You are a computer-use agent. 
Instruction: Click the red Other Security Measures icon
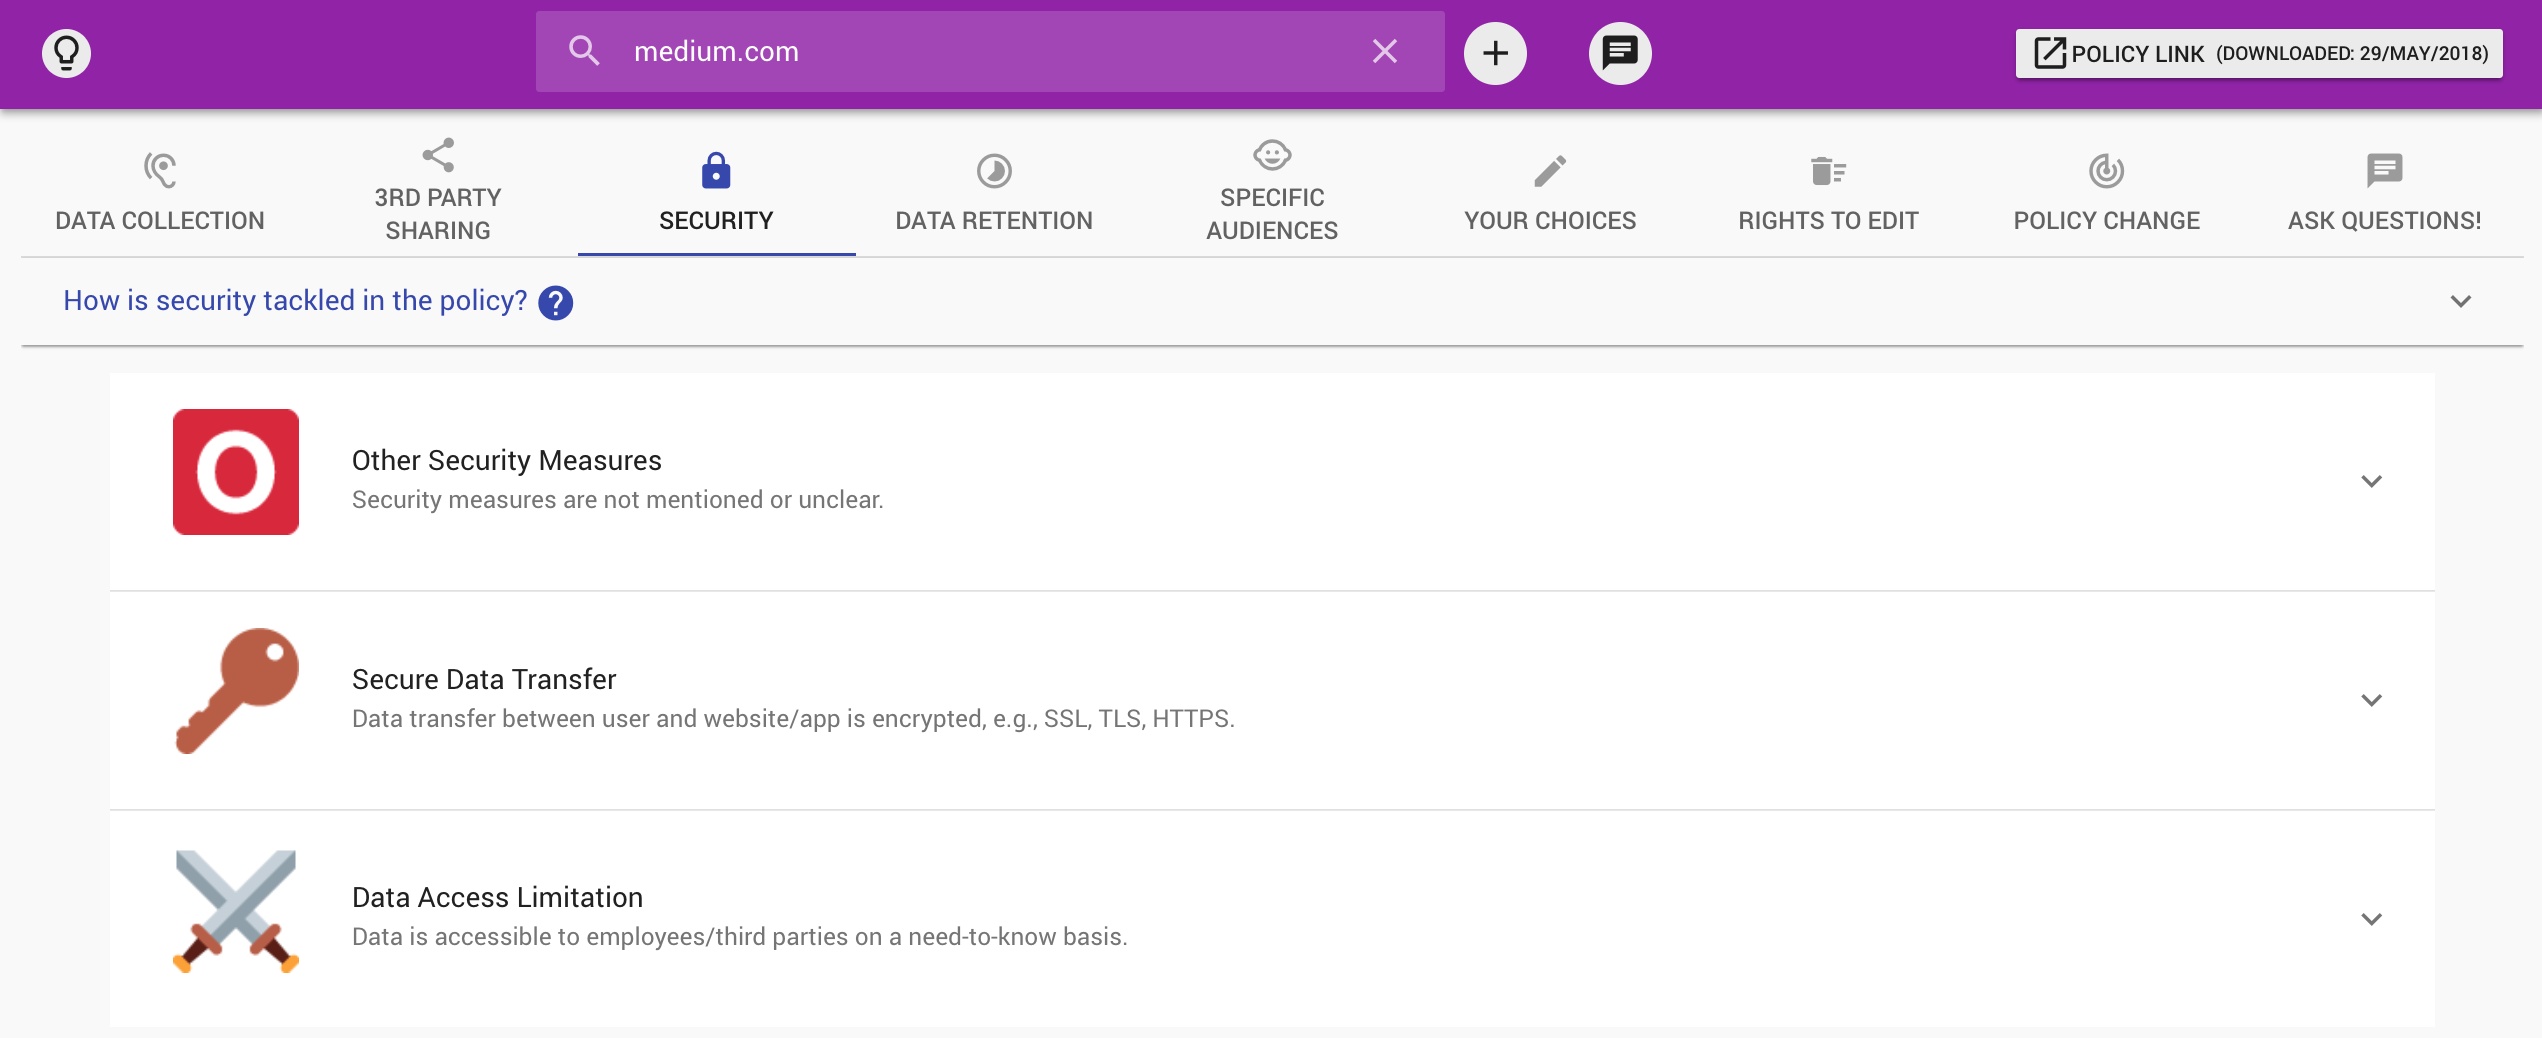[x=236, y=472]
